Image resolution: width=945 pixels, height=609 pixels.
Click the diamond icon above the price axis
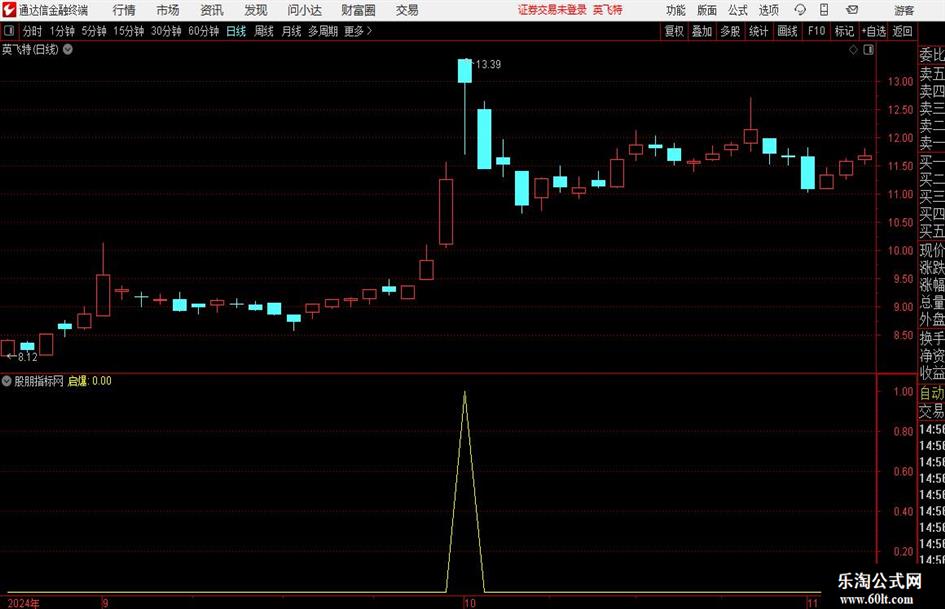[853, 50]
